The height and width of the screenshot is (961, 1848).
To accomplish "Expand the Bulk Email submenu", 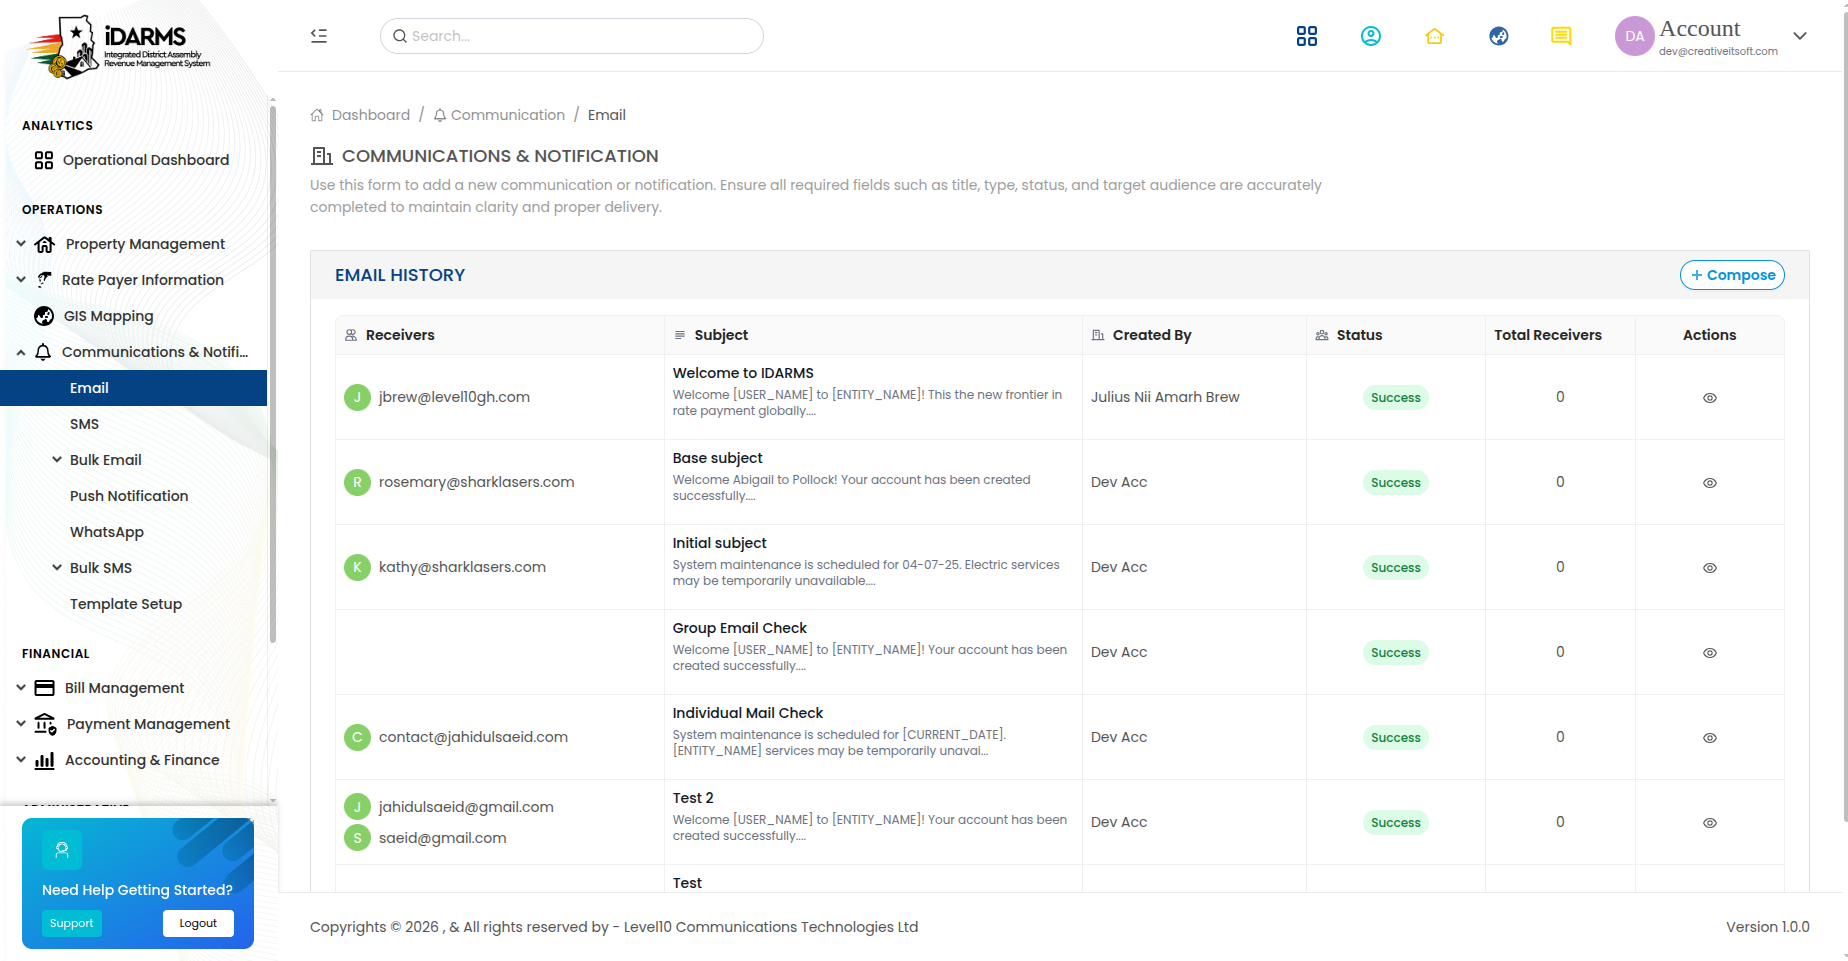I will [57, 460].
